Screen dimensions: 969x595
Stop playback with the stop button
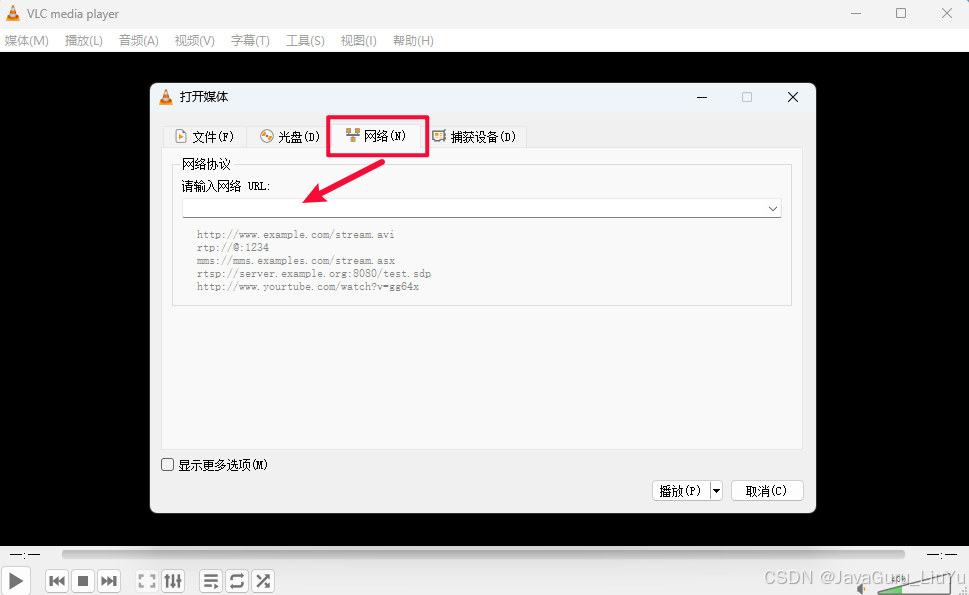83,581
